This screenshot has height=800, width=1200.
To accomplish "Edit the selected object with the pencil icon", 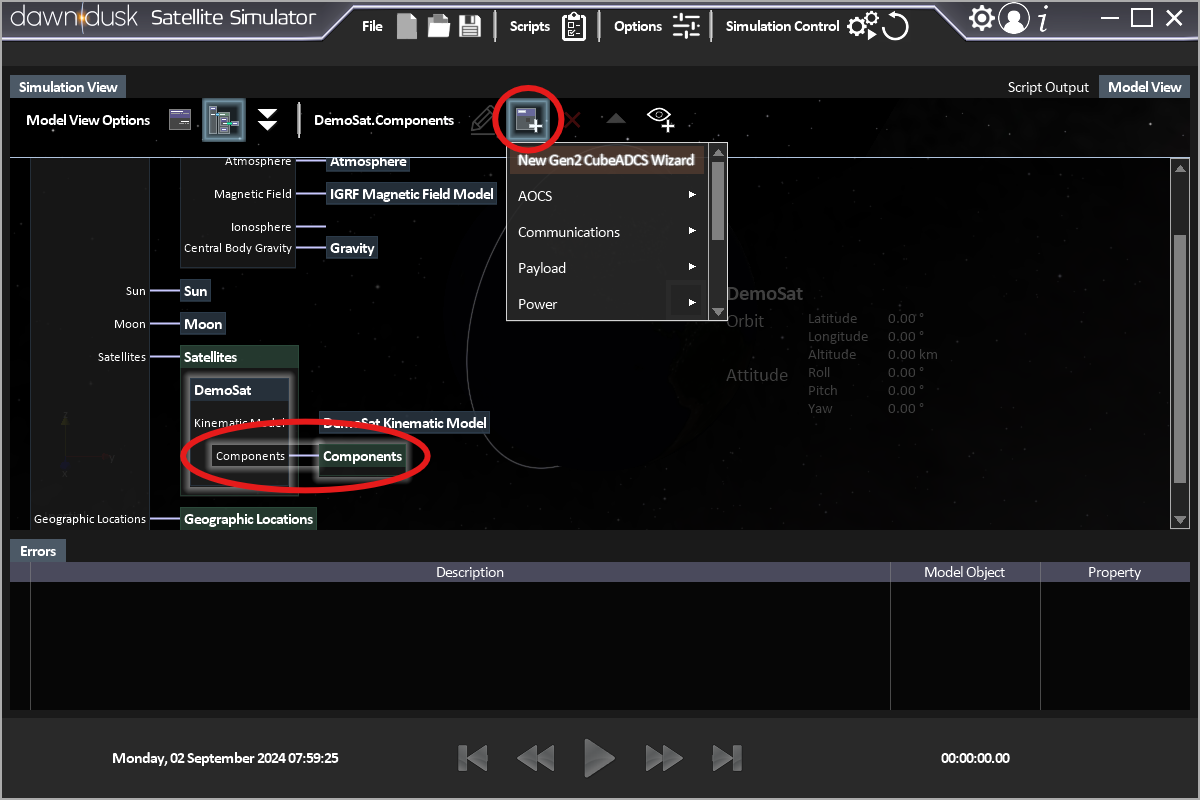I will tap(482, 120).
